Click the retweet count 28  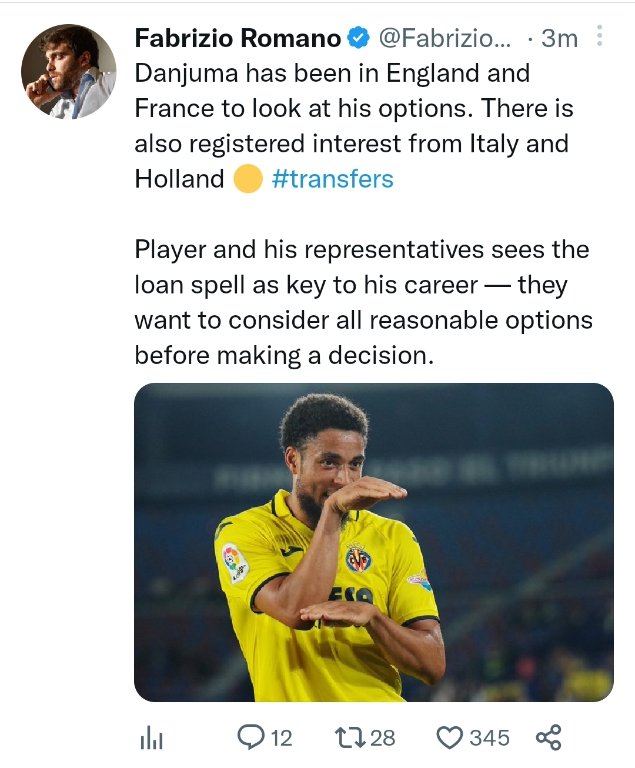point(383,738)
